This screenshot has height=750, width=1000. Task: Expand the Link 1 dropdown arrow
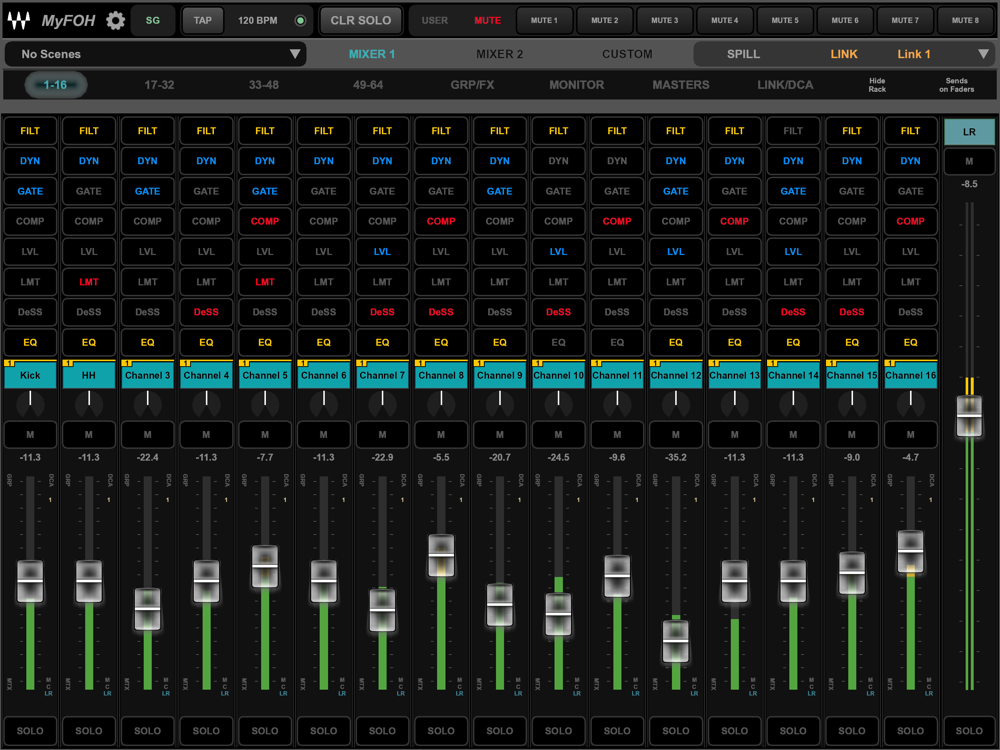(983, 54)
